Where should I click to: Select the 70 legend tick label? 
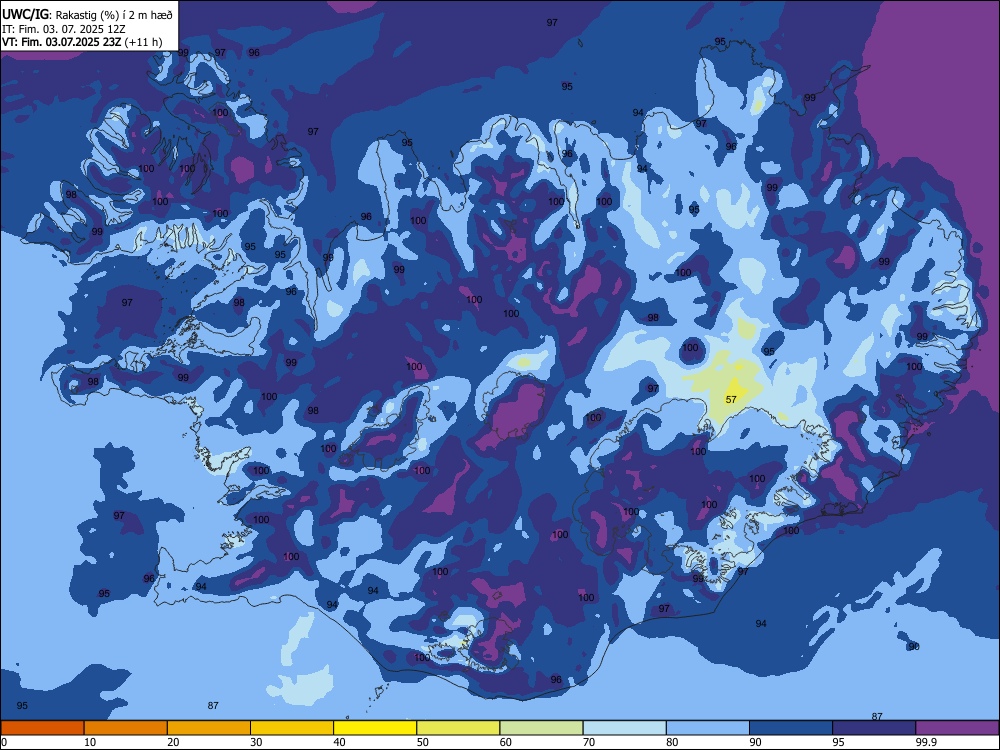pos(589,742)
